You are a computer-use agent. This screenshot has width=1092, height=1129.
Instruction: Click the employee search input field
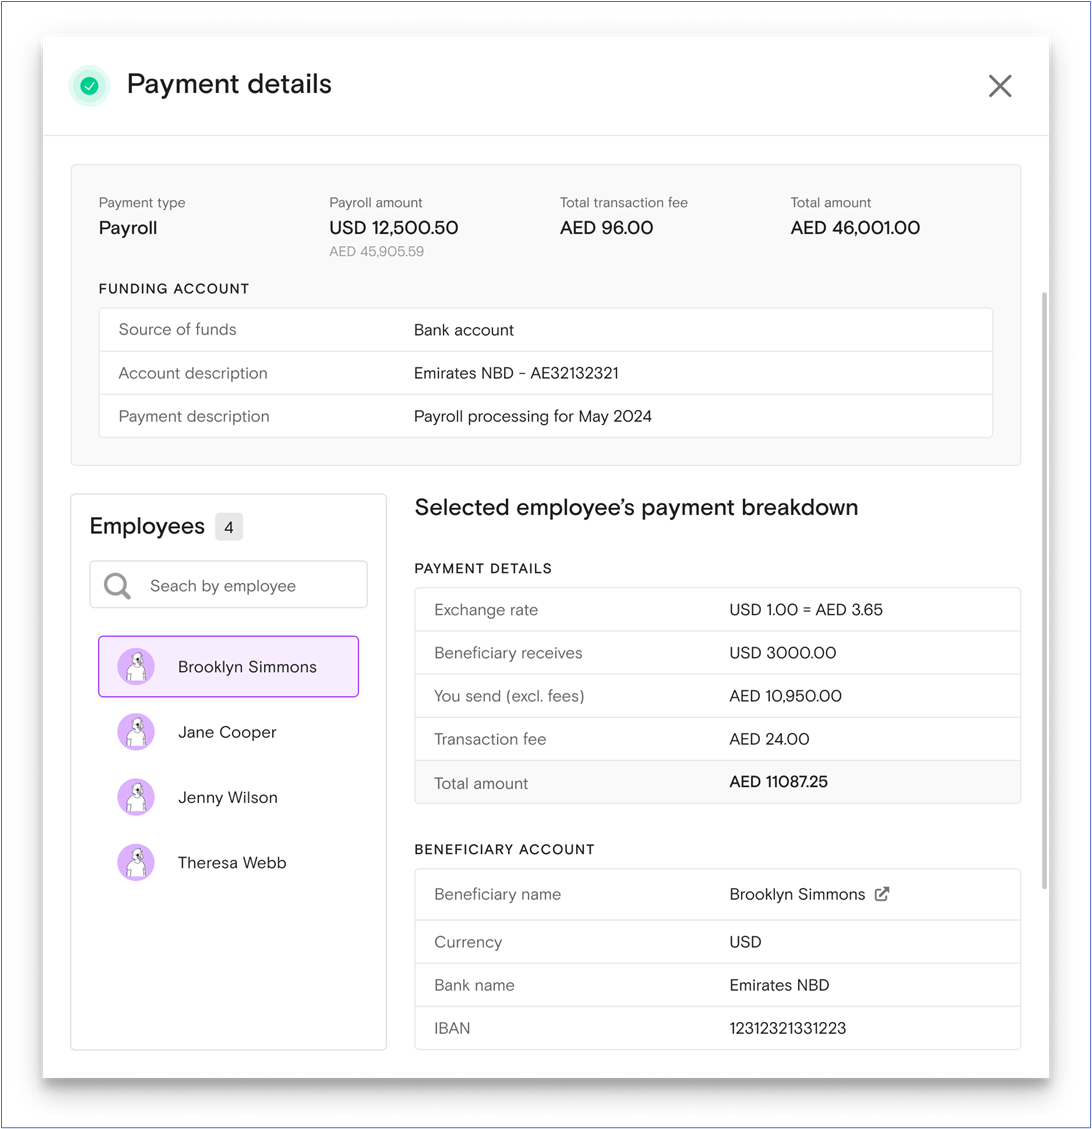[x=240, y=586]
